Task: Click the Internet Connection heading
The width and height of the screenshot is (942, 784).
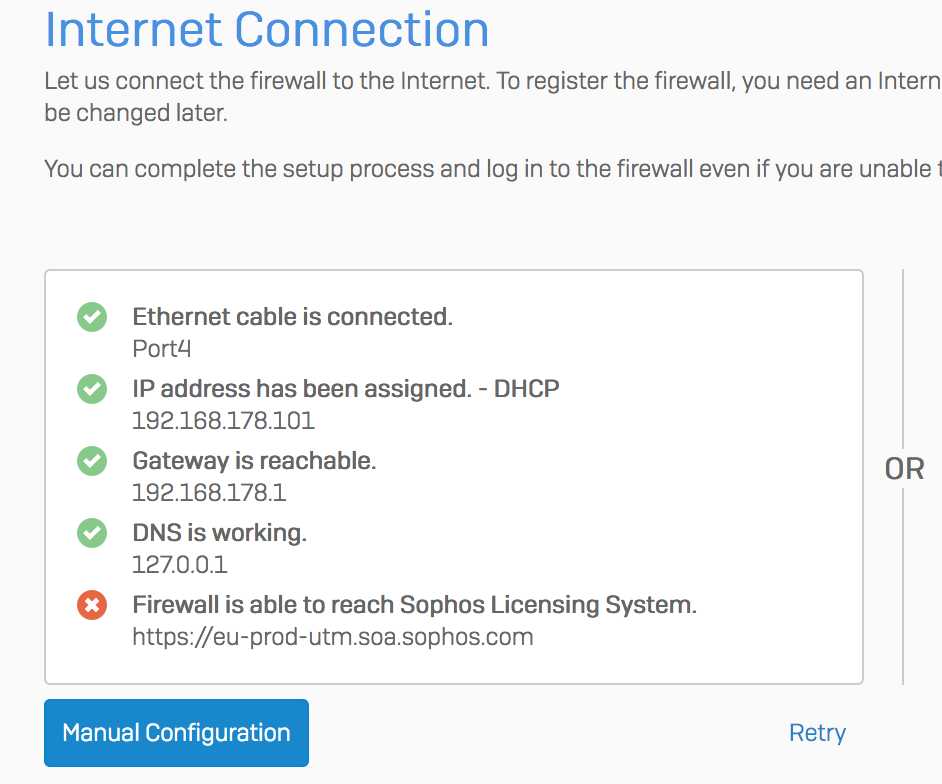Action: coord(267,30)
